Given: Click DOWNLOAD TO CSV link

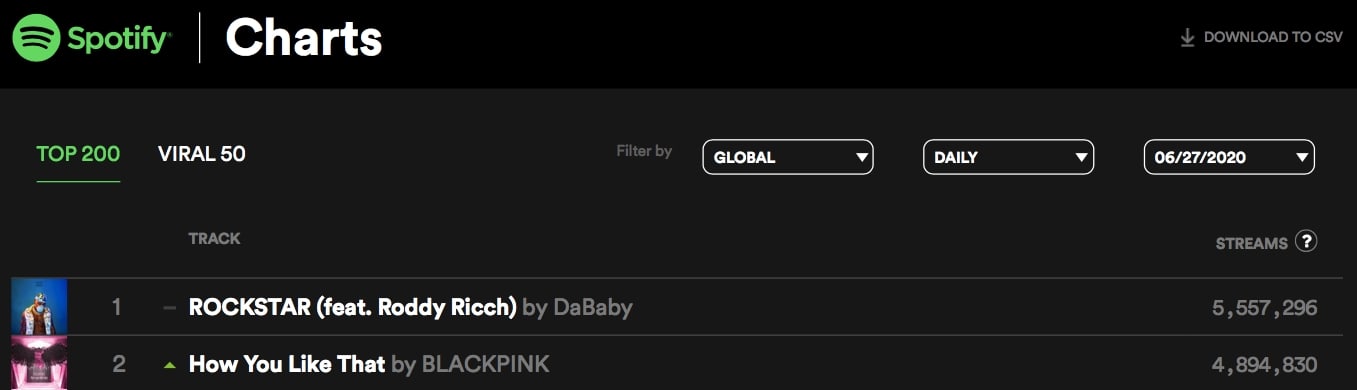Looking at the screenshot, I should click(1262, 37).
